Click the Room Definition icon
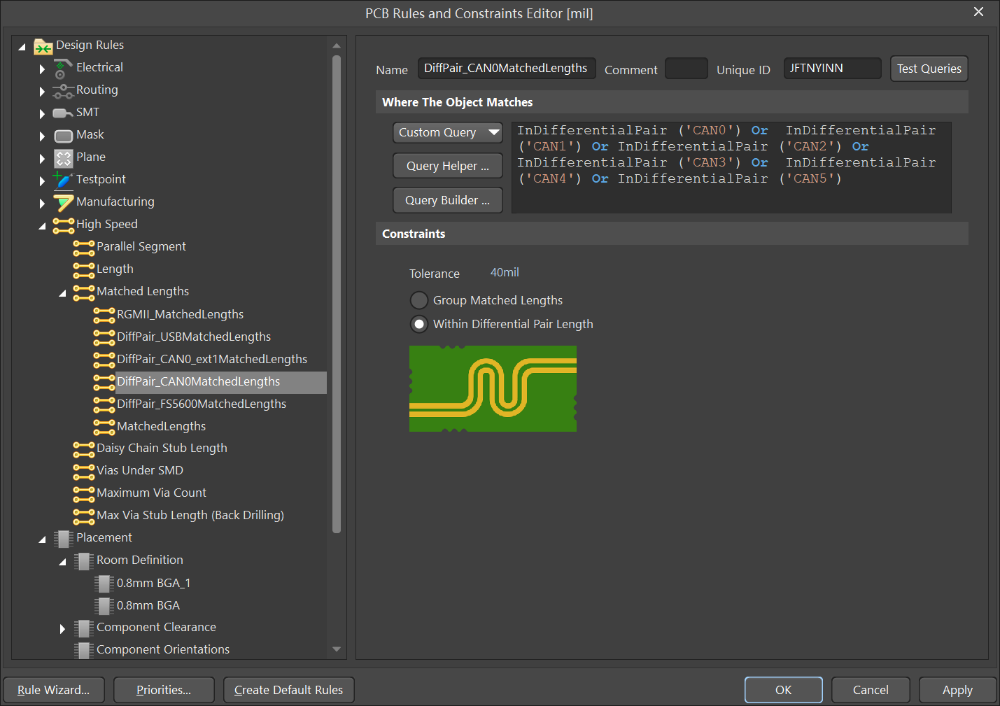Image resolution: width=1000 pixels, height=706 pixels. pyautogui.click(x=84, y=561)
